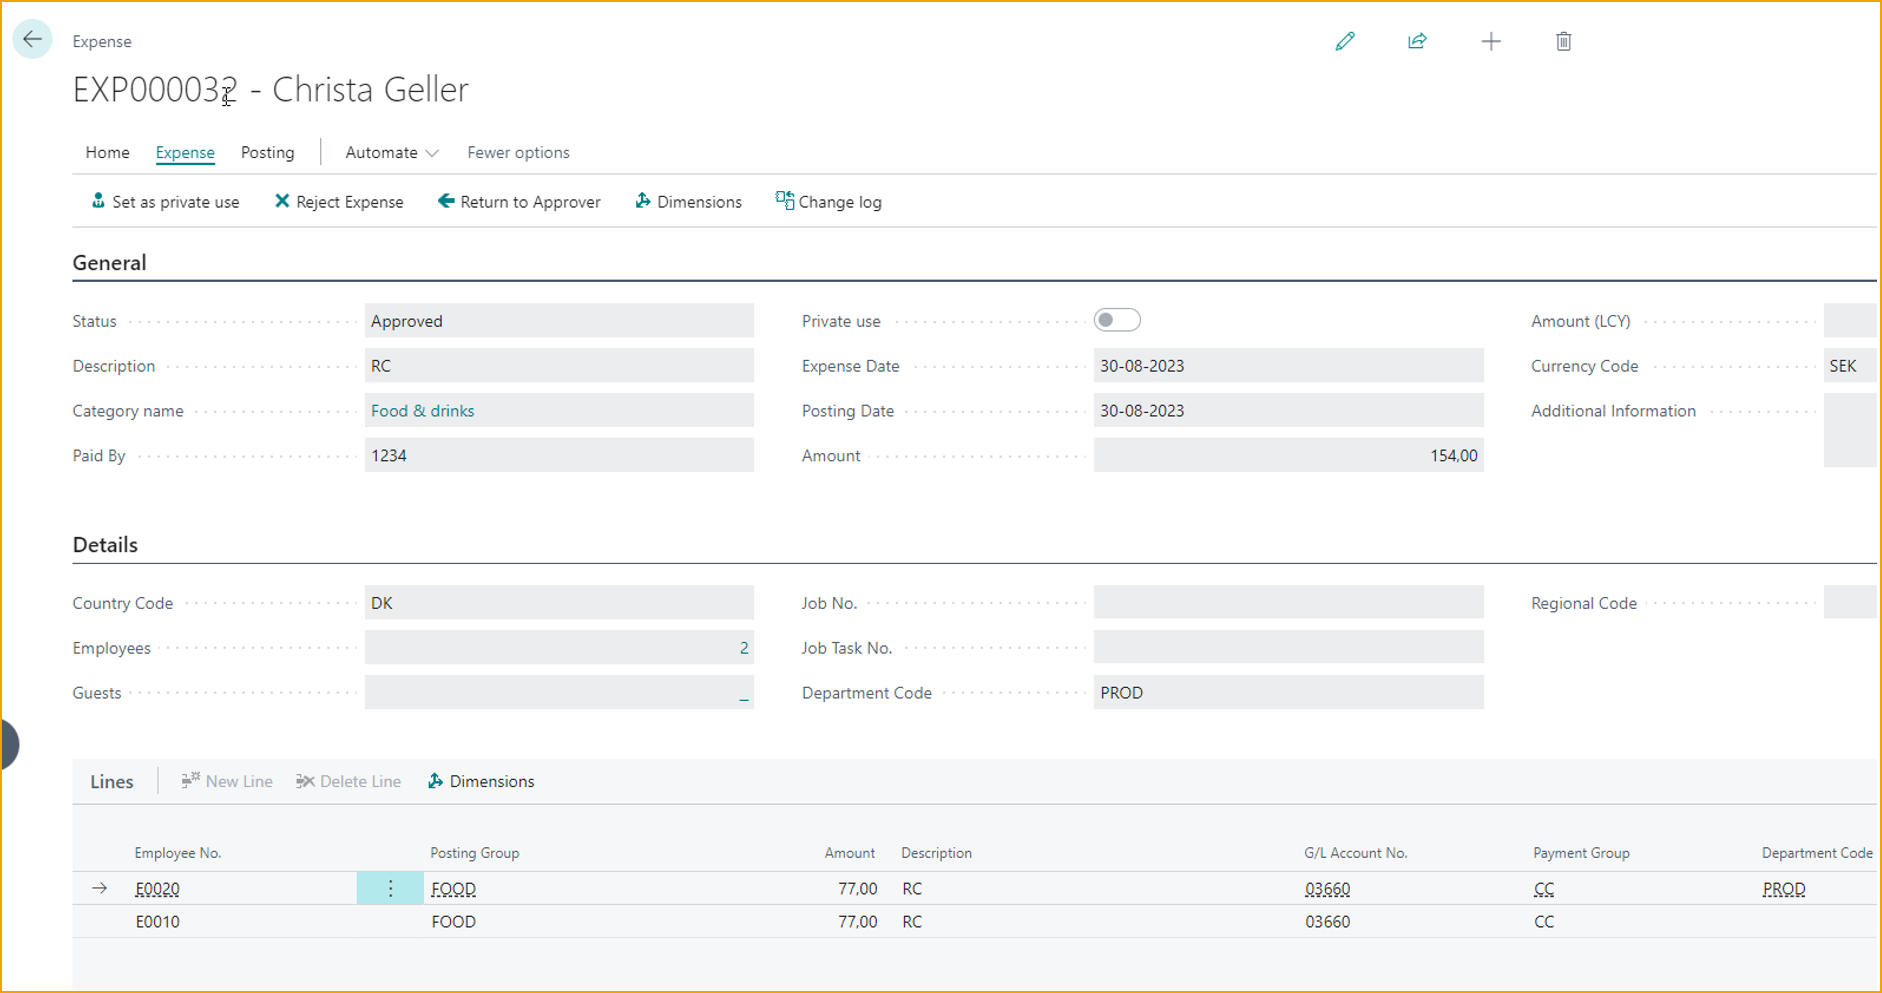Click the share icon in header

click(x=1417, y=41)
